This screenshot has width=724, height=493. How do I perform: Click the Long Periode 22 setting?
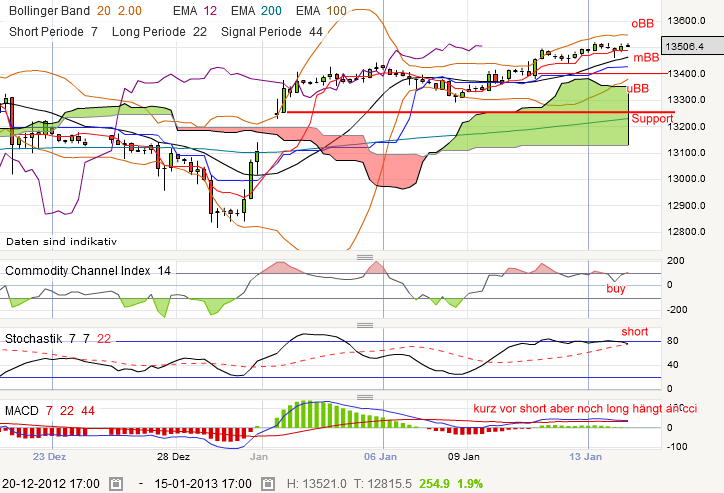coord(159,32)
